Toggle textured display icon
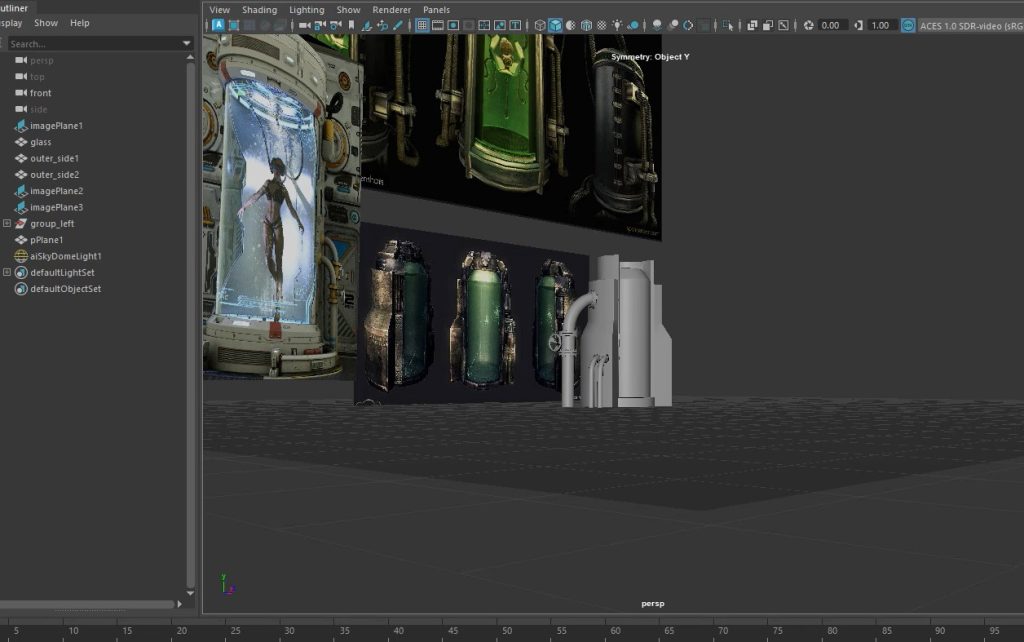1024x642 pixels. click(x=601, y=25)
